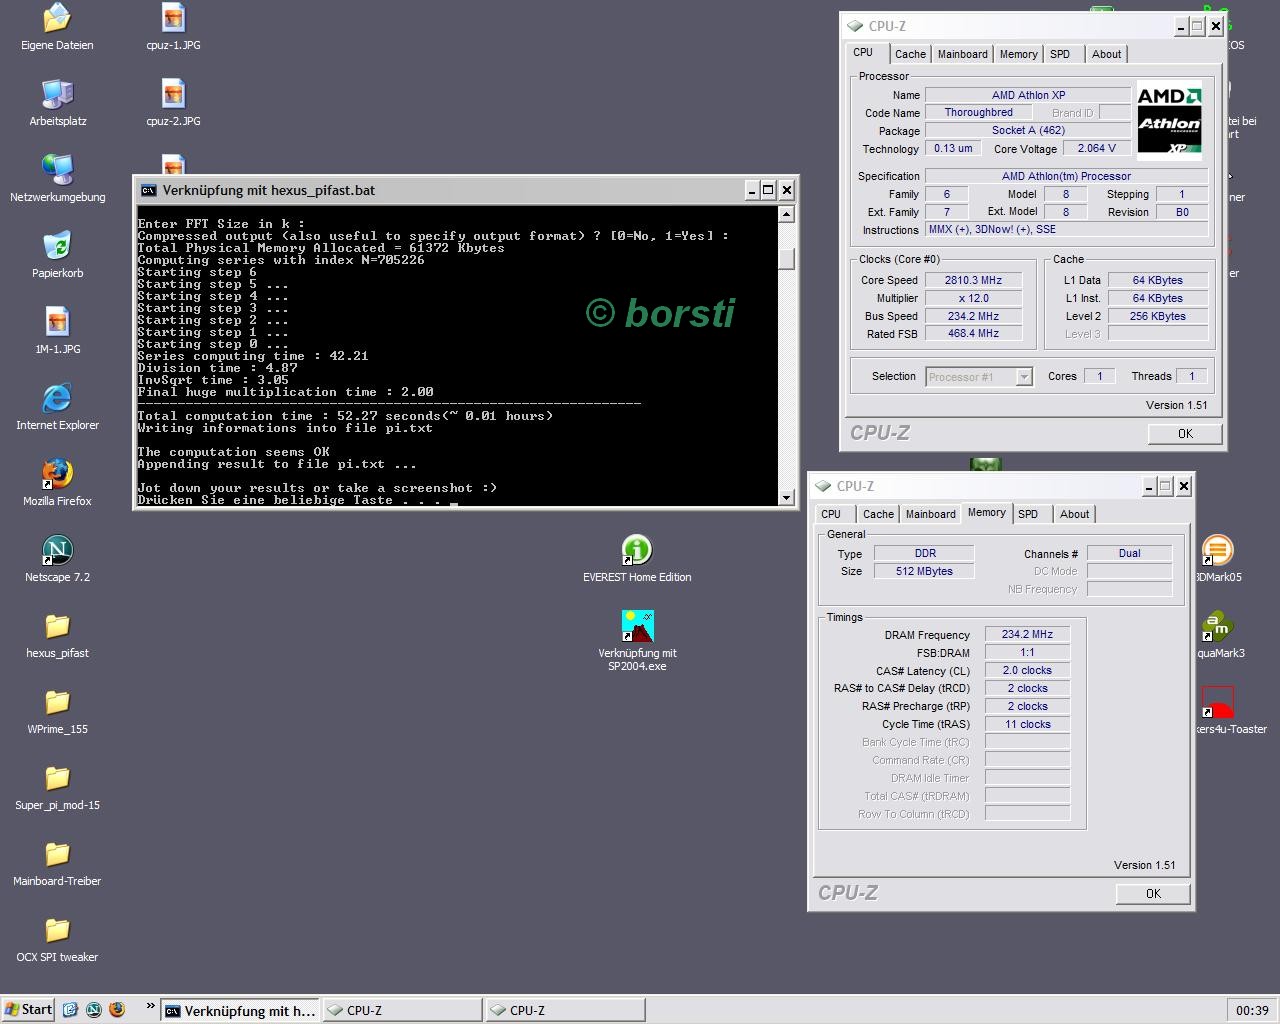Screen dimensions: 1280x1024
Task: Switch to Memory tab in upper CPU-Z window
Action: (x=1018, y=54)
